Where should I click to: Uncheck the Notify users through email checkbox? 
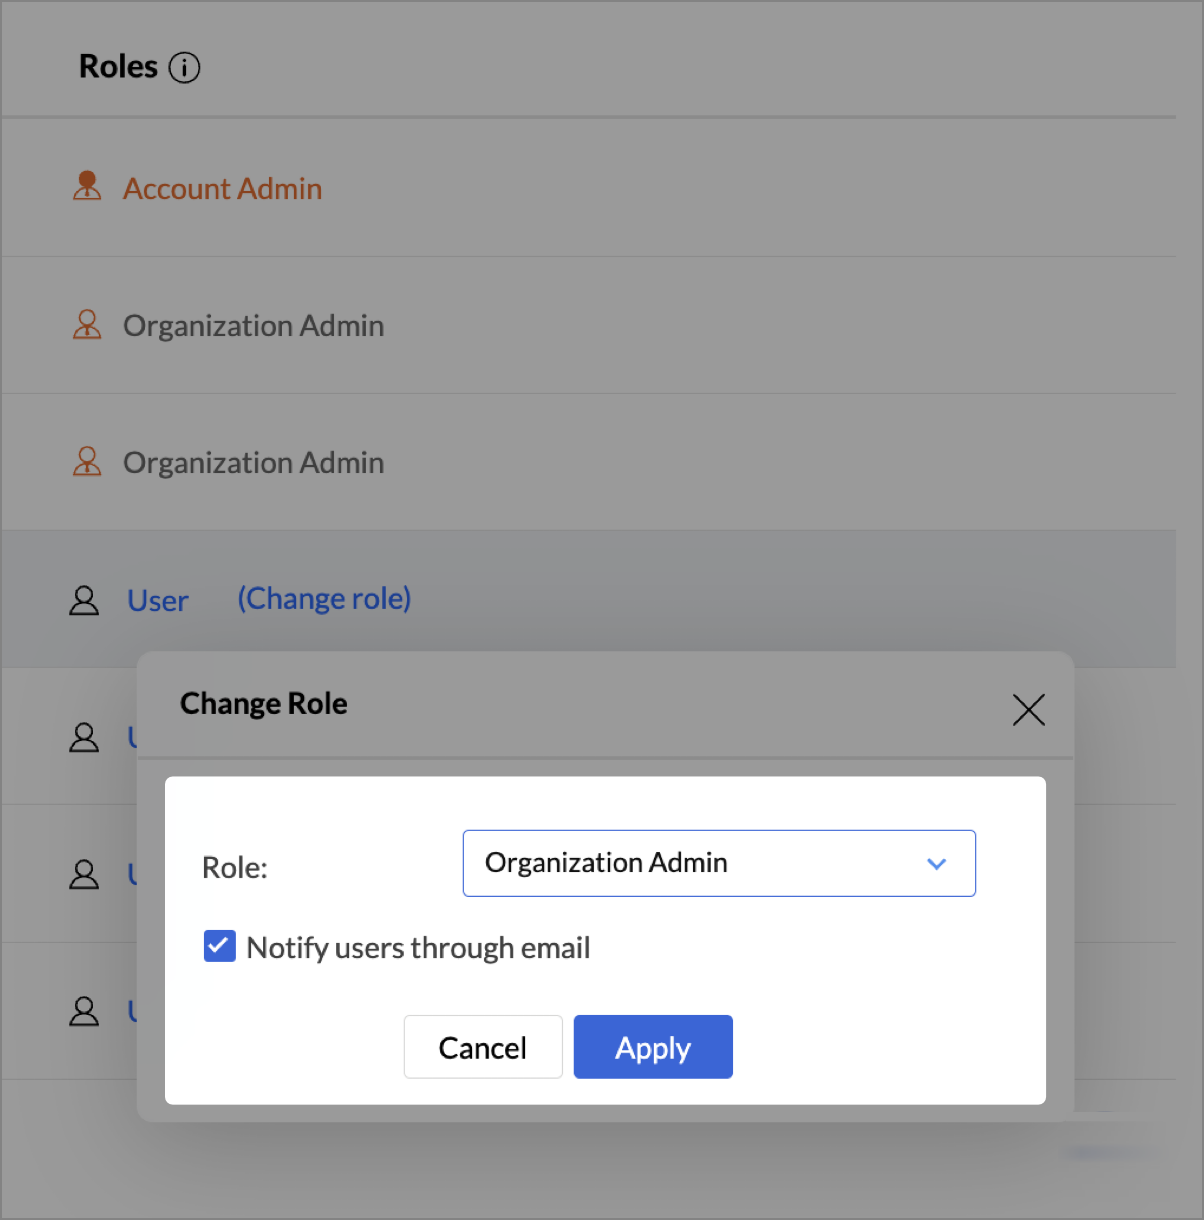[220, 946]
